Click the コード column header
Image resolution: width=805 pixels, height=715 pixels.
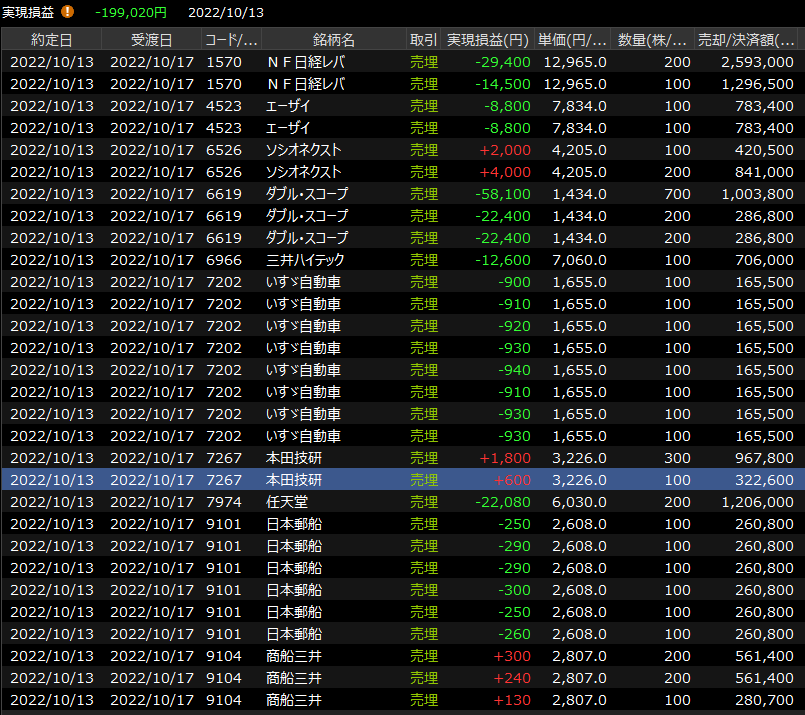231,40
